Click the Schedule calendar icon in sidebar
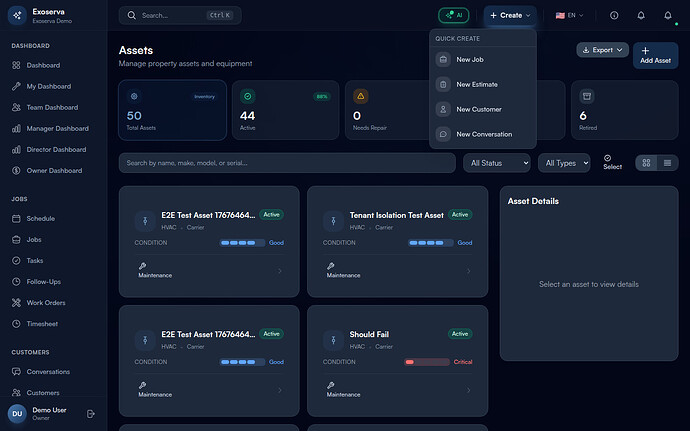Viewport: 690px width, 431px height. point(17,218)
